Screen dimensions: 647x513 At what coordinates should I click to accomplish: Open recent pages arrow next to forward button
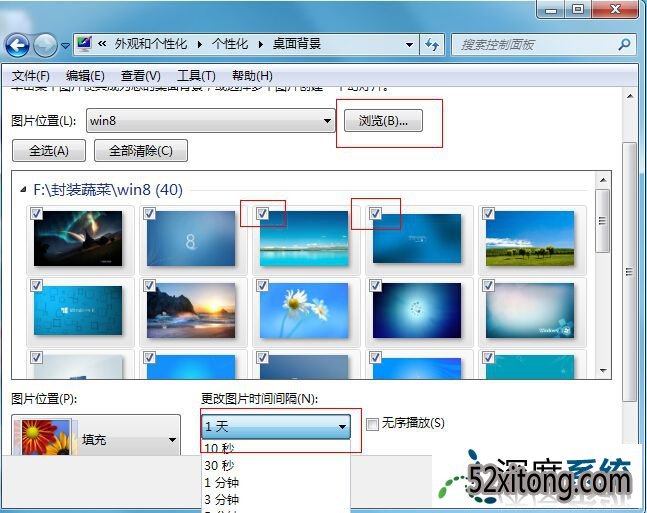[65, 45]
